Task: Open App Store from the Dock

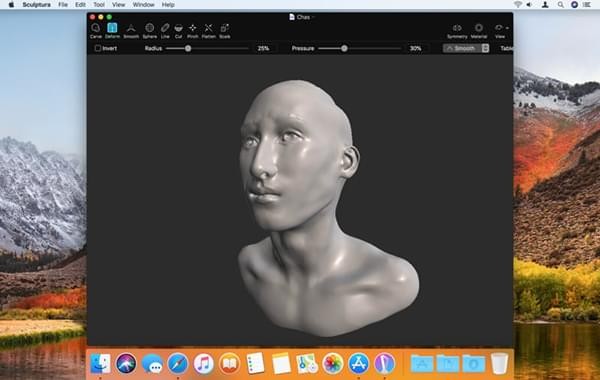Action: coord(359,363)
